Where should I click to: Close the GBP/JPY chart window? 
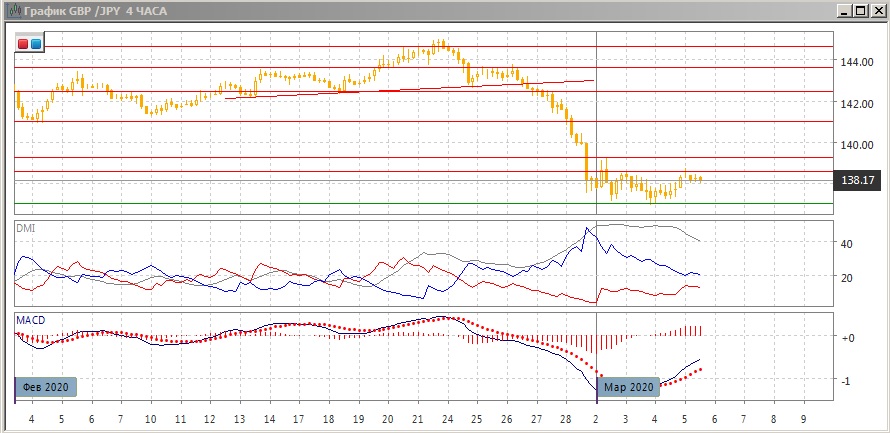click(876, 11)
